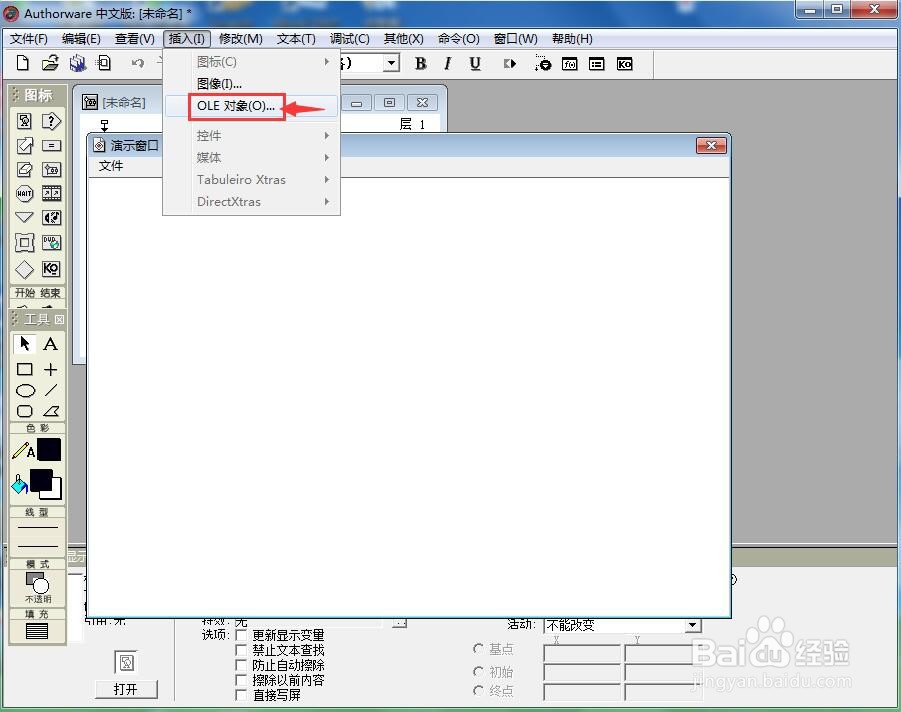Viewport: 901px width, 712px height.
Task: Open the 文件 menu in 演示窗口
Action: click(x=111, y=166)
